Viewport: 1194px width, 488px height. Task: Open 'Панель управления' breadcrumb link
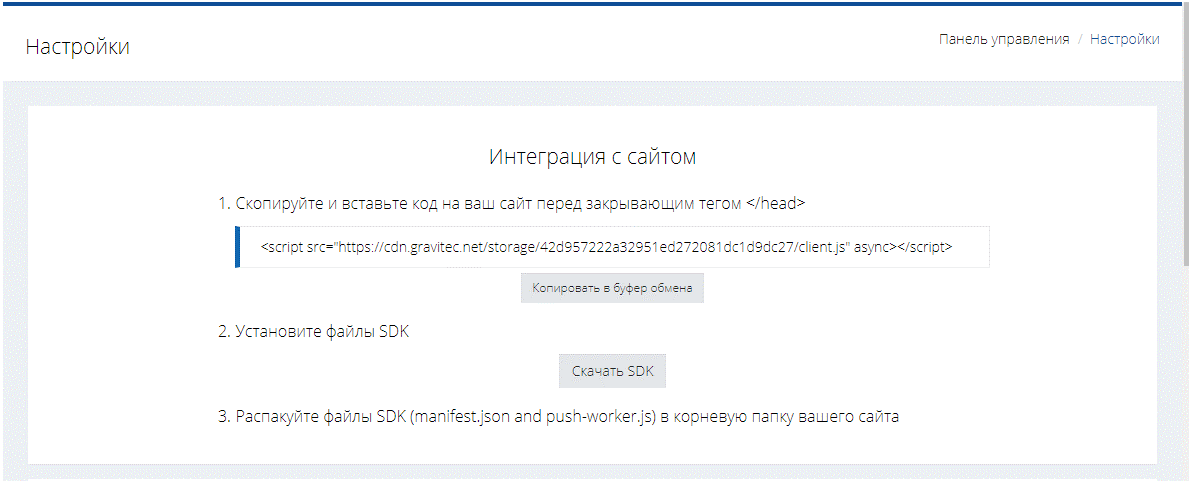[x=1004, y=39]
